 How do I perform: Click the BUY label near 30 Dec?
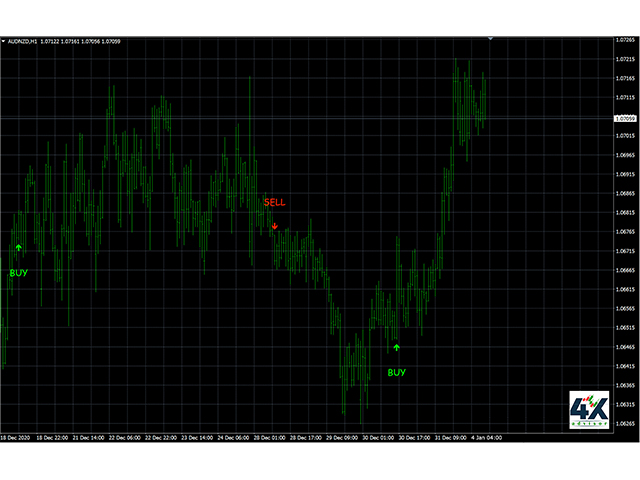click(396, 372)
